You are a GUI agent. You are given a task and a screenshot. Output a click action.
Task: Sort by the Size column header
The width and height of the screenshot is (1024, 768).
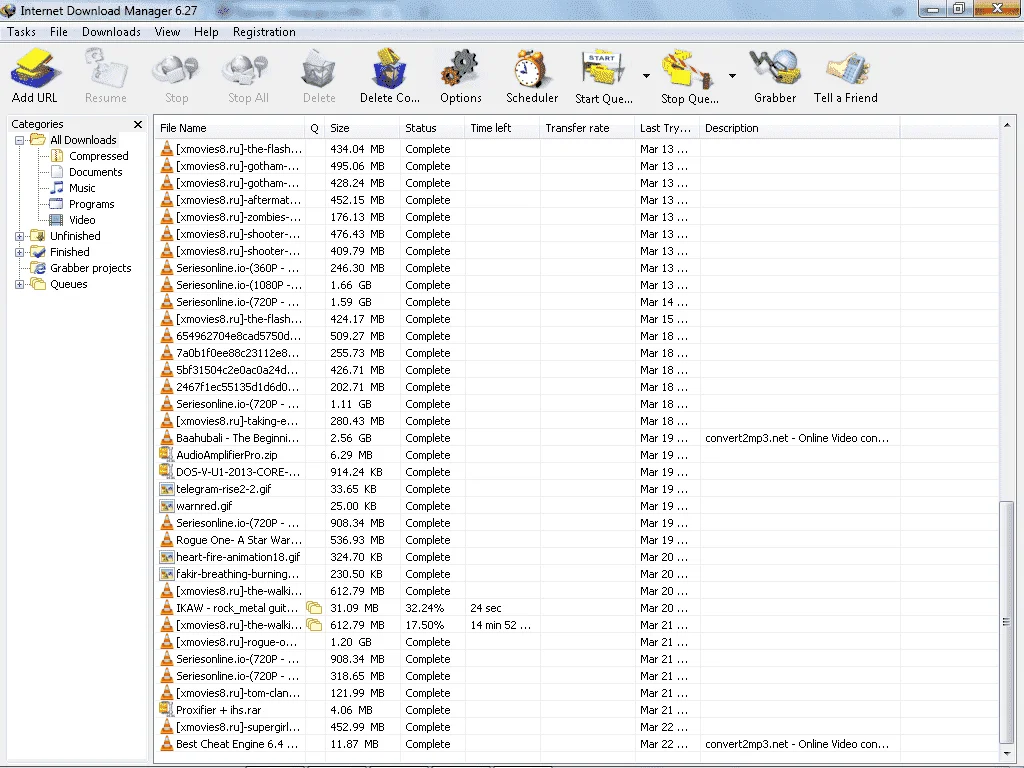click(362, 128)
